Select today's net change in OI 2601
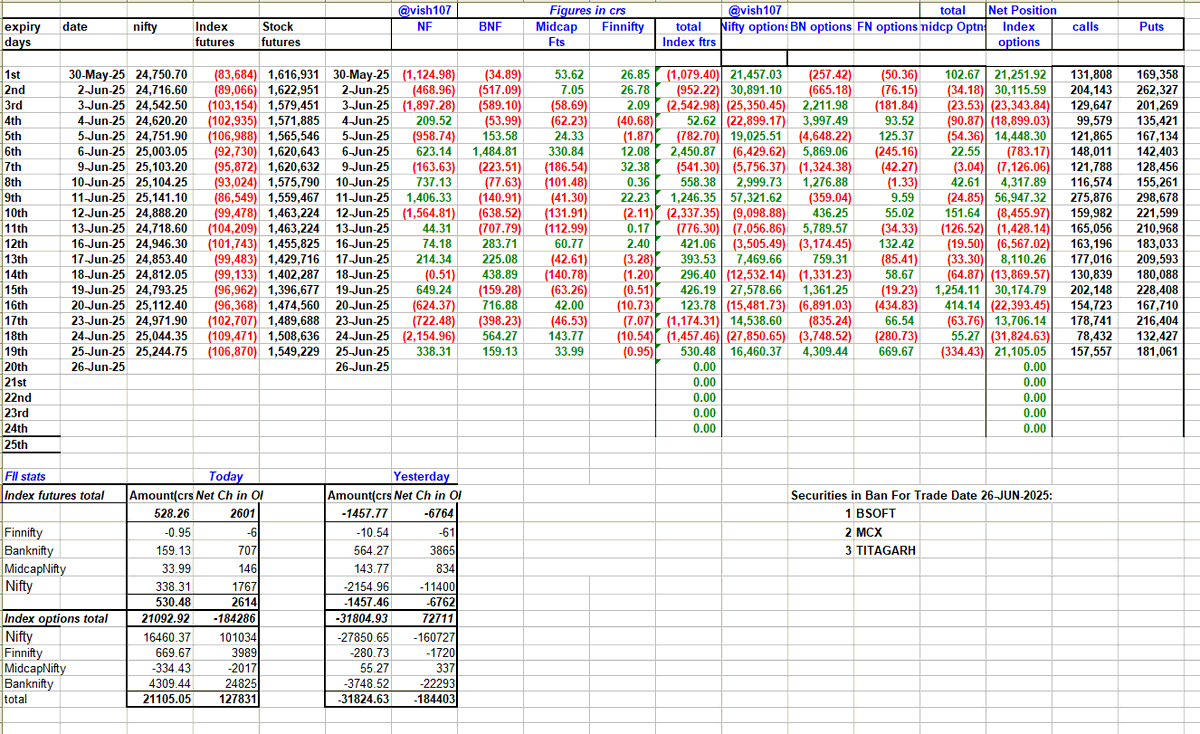This screenshot has width=1200, height=734. (243, 513)
